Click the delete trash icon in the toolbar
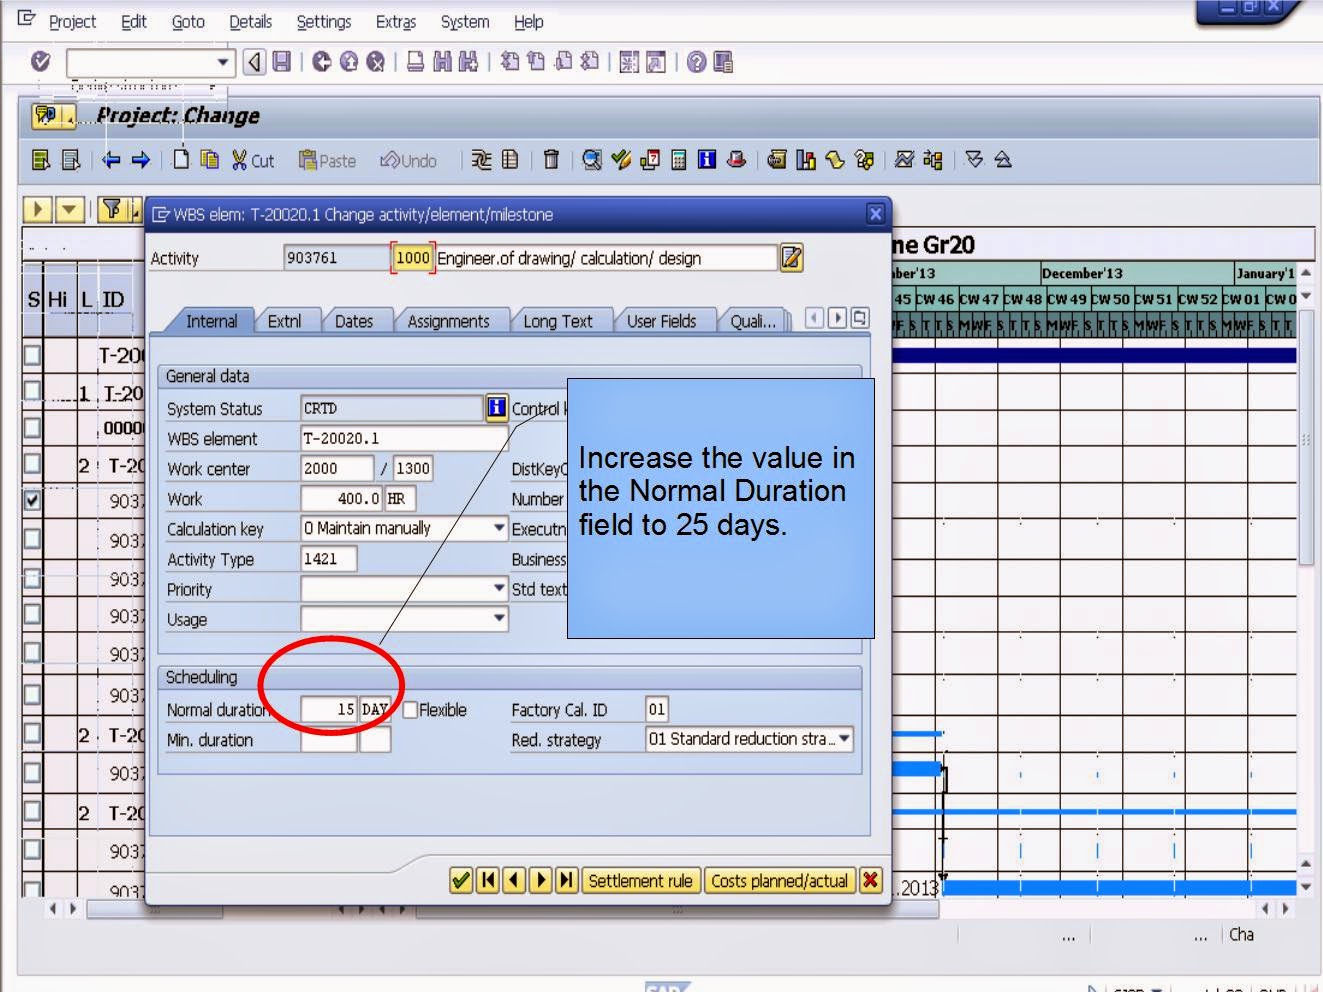This screenshot has height=992, width=1323. click(x=551, y=161)
